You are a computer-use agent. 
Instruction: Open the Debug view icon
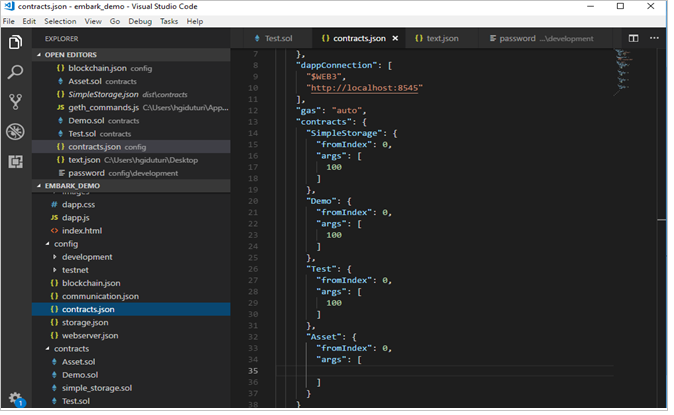tap(15, 132)
